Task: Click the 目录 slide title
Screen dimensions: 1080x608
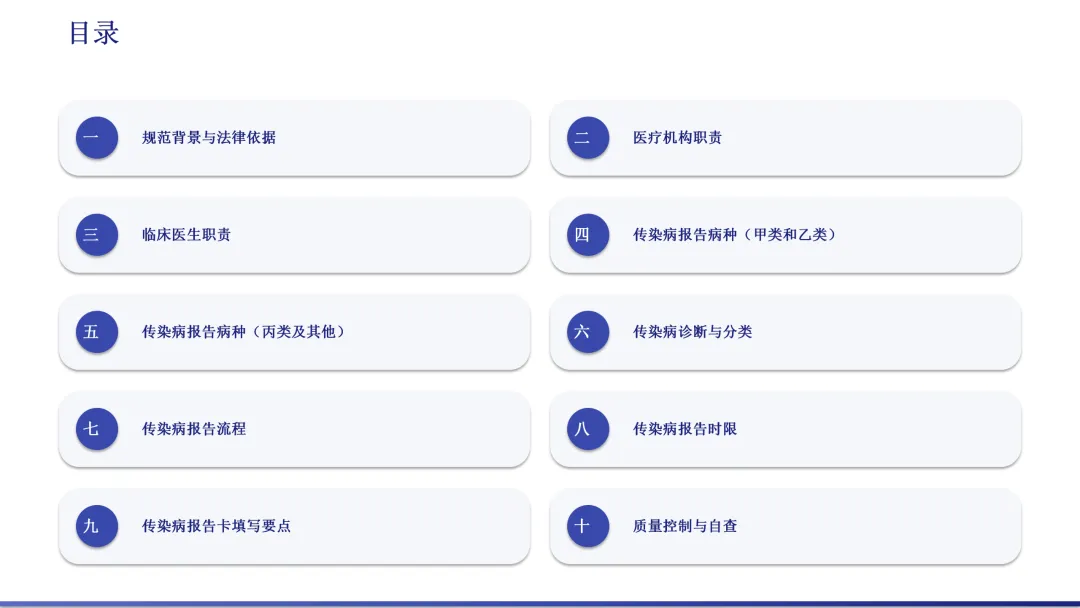Action: (94, 33)
